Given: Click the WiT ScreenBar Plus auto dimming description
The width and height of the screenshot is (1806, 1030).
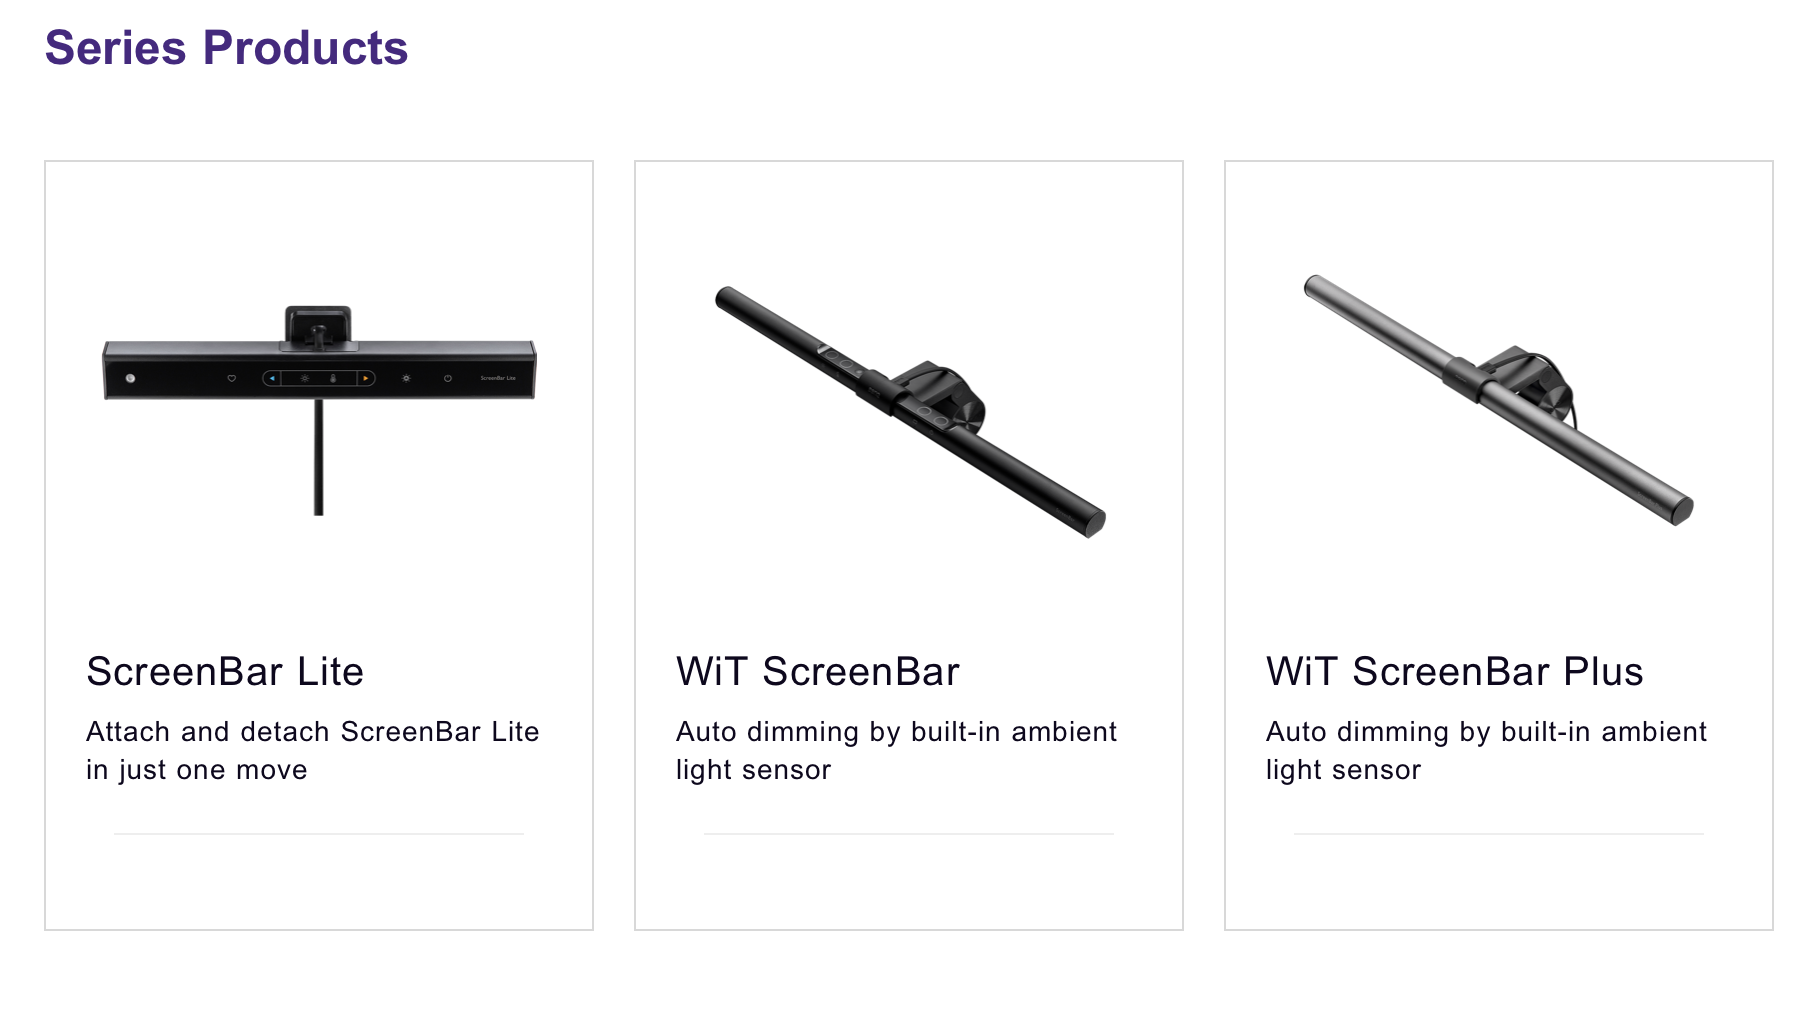Looking at the screenshot, I should click(1487, 750).
